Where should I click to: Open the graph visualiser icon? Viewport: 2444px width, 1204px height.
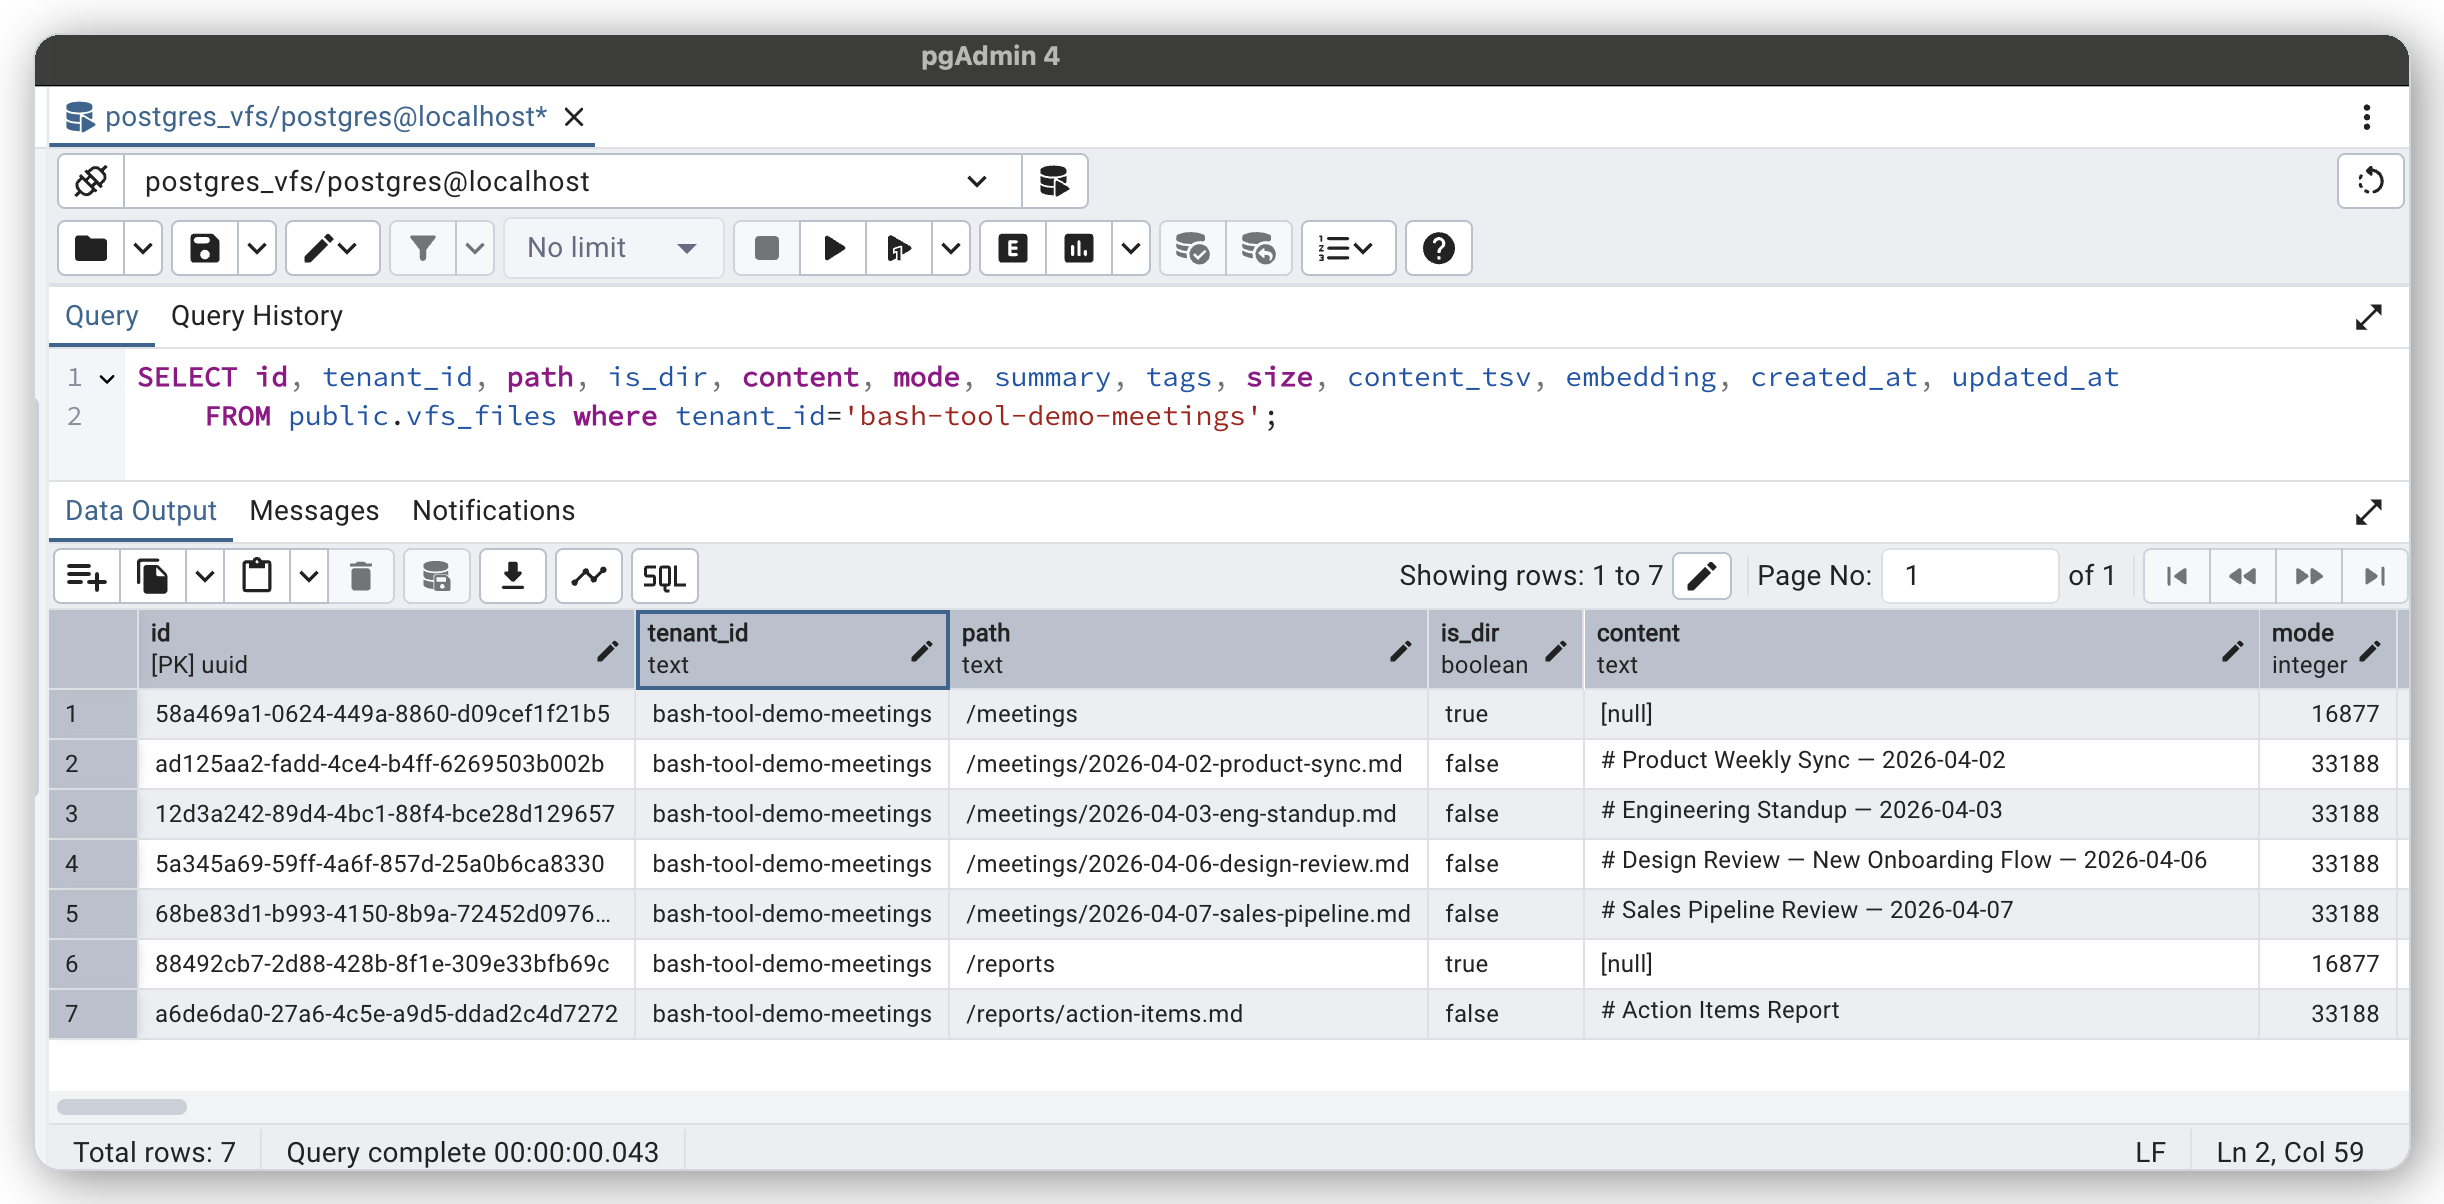click(589, 576)
